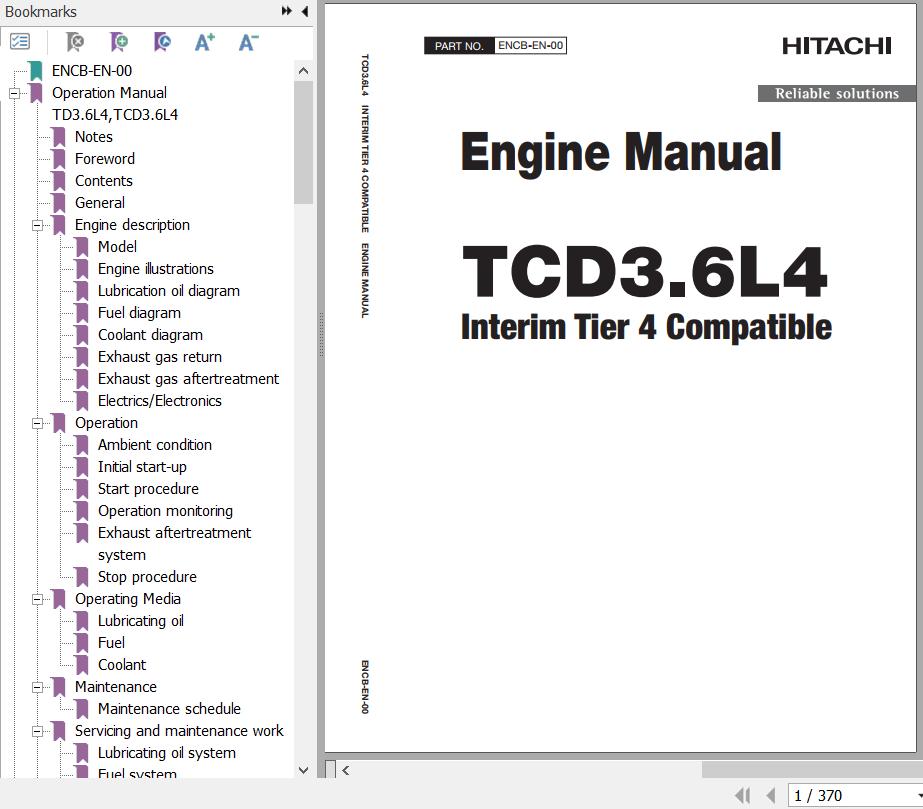
Task: Click the Electrics/Electronics bookmark icon
Action: point(82,401)
